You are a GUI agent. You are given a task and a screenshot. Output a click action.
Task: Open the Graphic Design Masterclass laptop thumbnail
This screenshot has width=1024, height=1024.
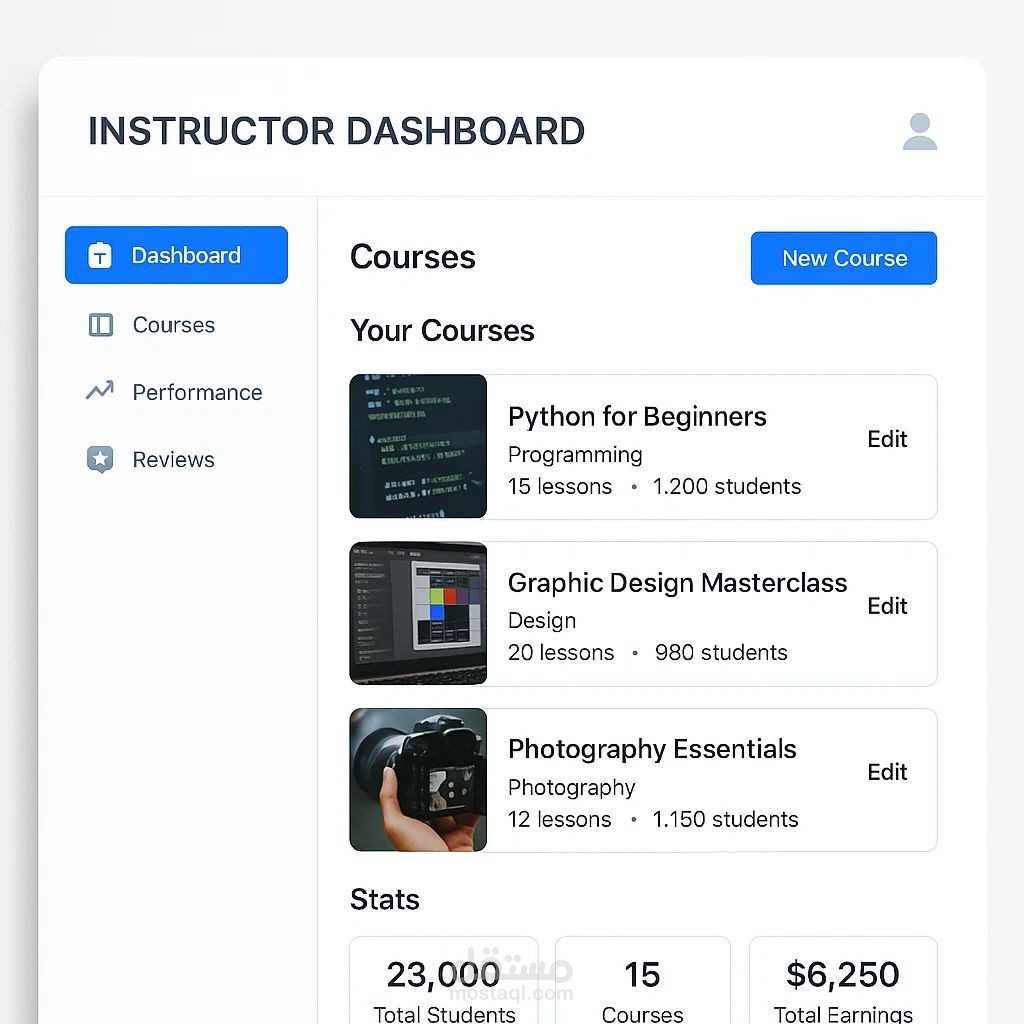pyautogui.click(x=418, y=613)
